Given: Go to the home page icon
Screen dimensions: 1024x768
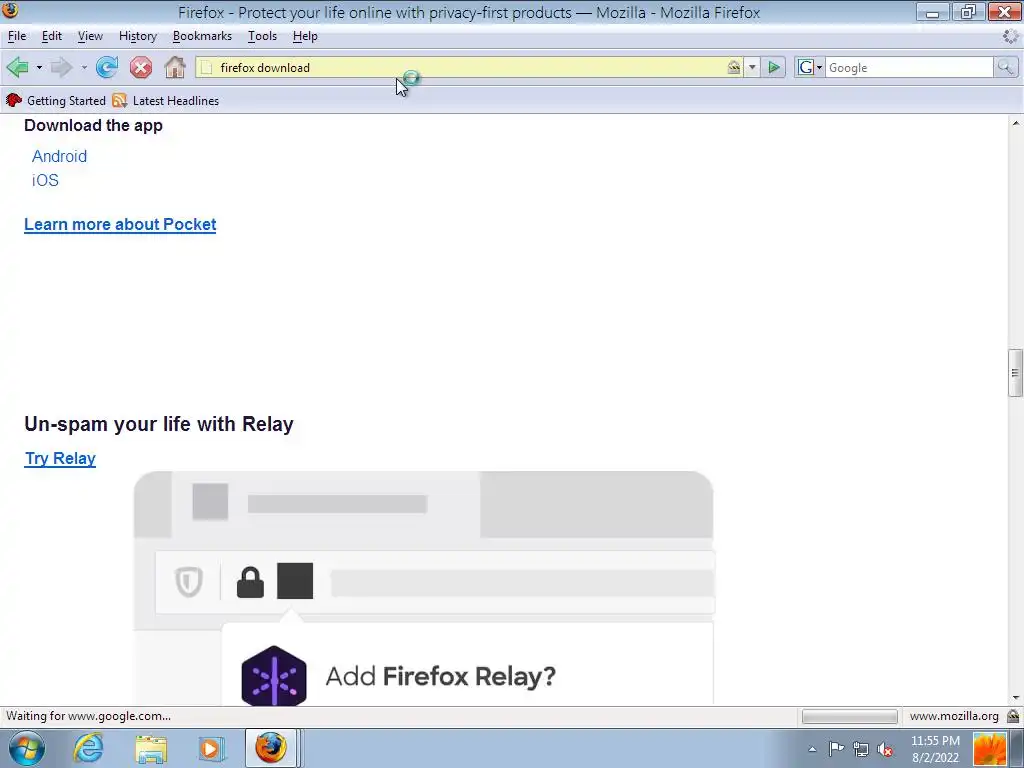Looking at the screenshot, I should pos(174,67).
